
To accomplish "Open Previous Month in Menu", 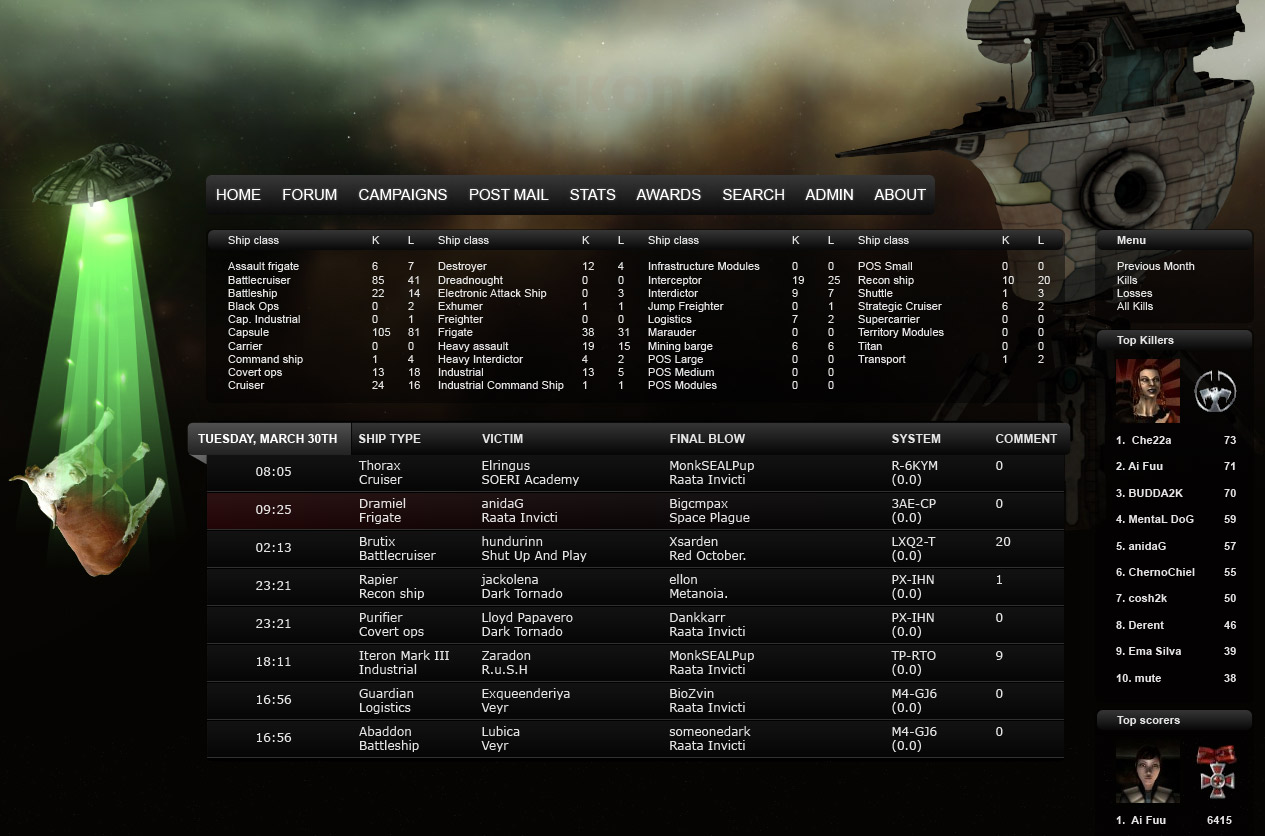I will tap(1155, 266).
